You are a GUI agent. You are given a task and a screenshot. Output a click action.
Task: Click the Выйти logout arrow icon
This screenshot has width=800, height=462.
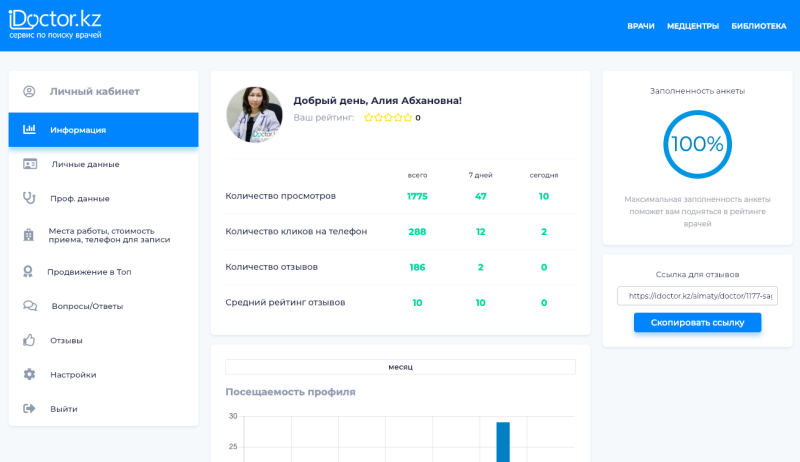[x=29, y=408]
